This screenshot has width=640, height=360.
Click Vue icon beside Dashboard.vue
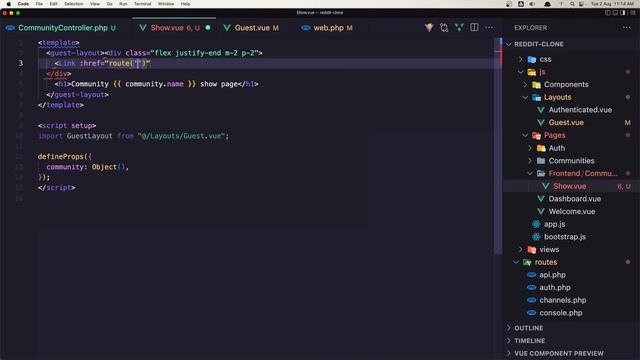(x=541, y=199)
